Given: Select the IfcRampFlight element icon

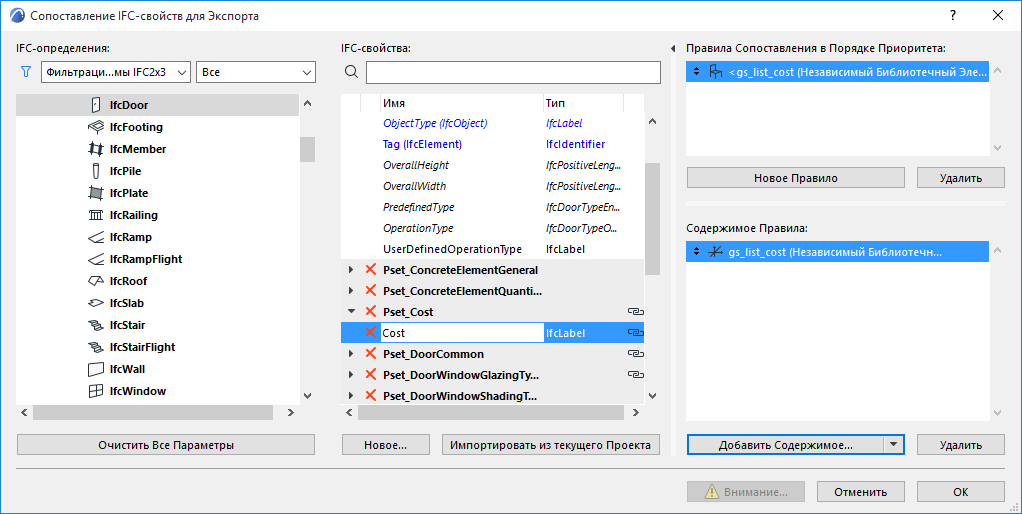Looking at the screenshot, I should [96, 259].
